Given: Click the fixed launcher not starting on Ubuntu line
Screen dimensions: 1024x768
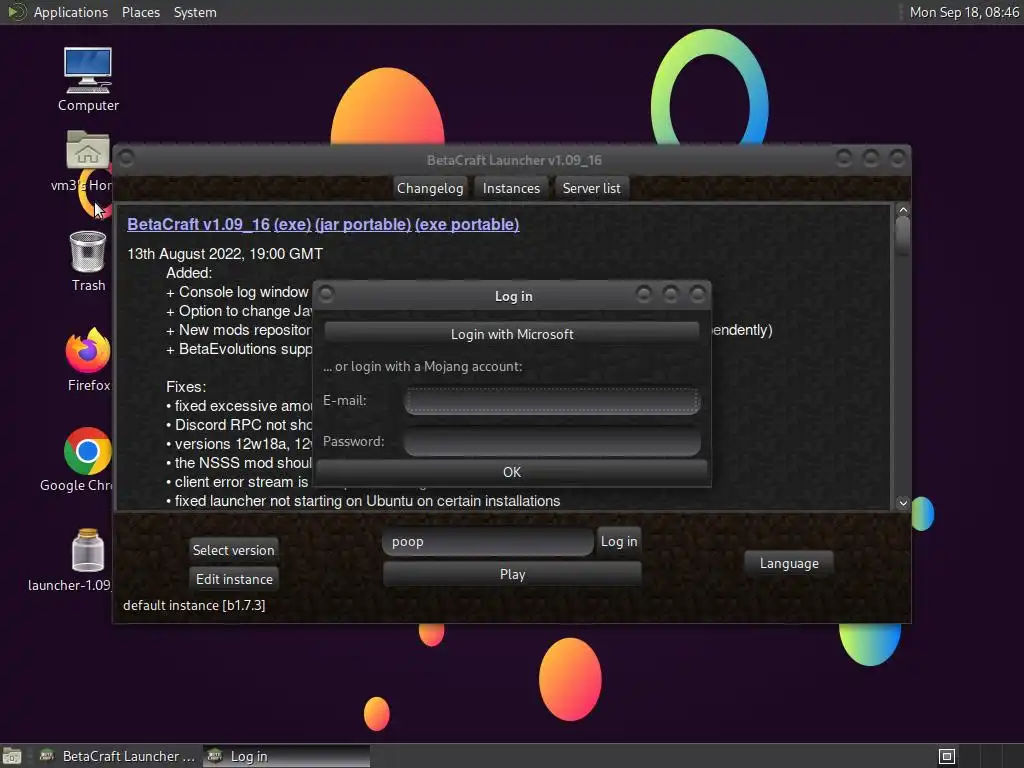Looking at the screenshot, I should 363,501.
